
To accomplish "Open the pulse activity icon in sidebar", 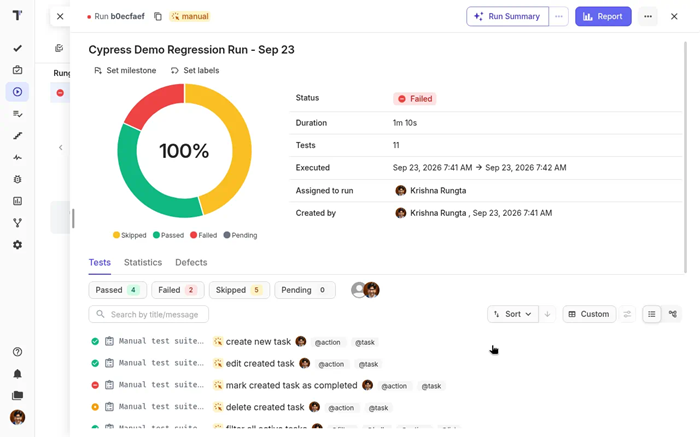I will click(17, 158).
